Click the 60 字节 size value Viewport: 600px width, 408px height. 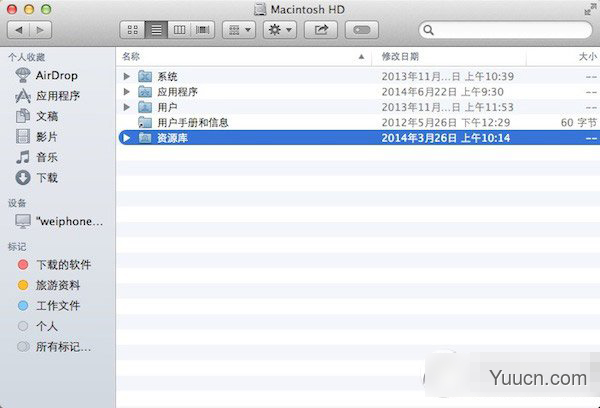pos(579,122)
